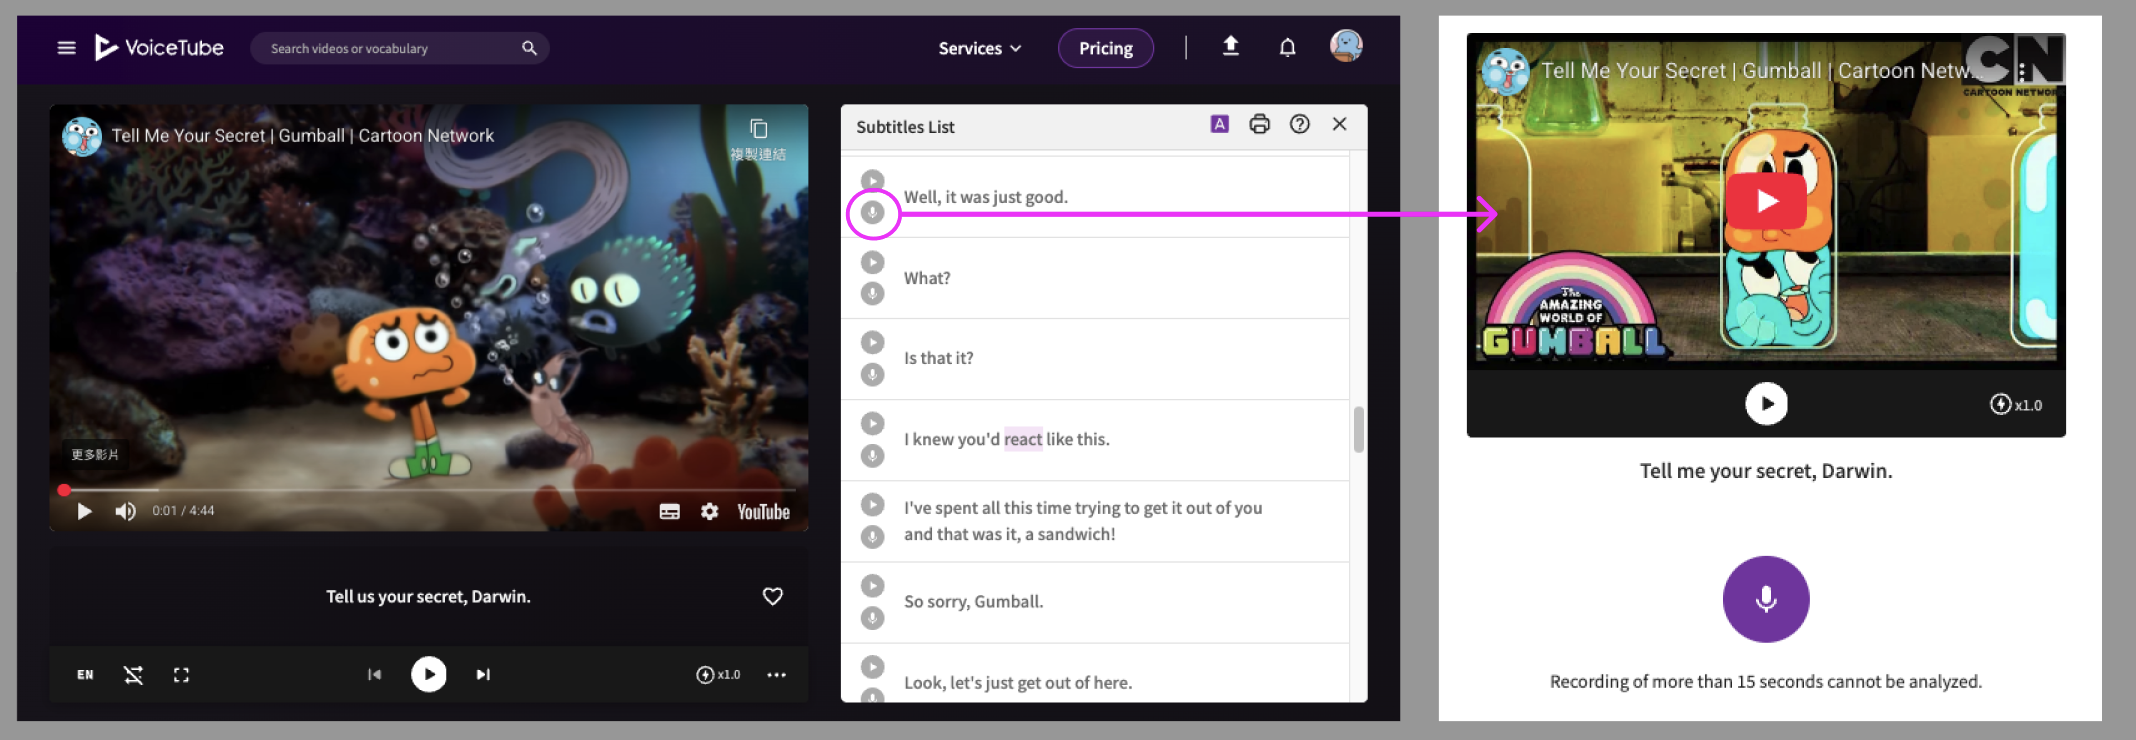The image size is (2136, 740).
Task: Open playback speed x1.0 in bottom control bar
Action: point(718,675)
